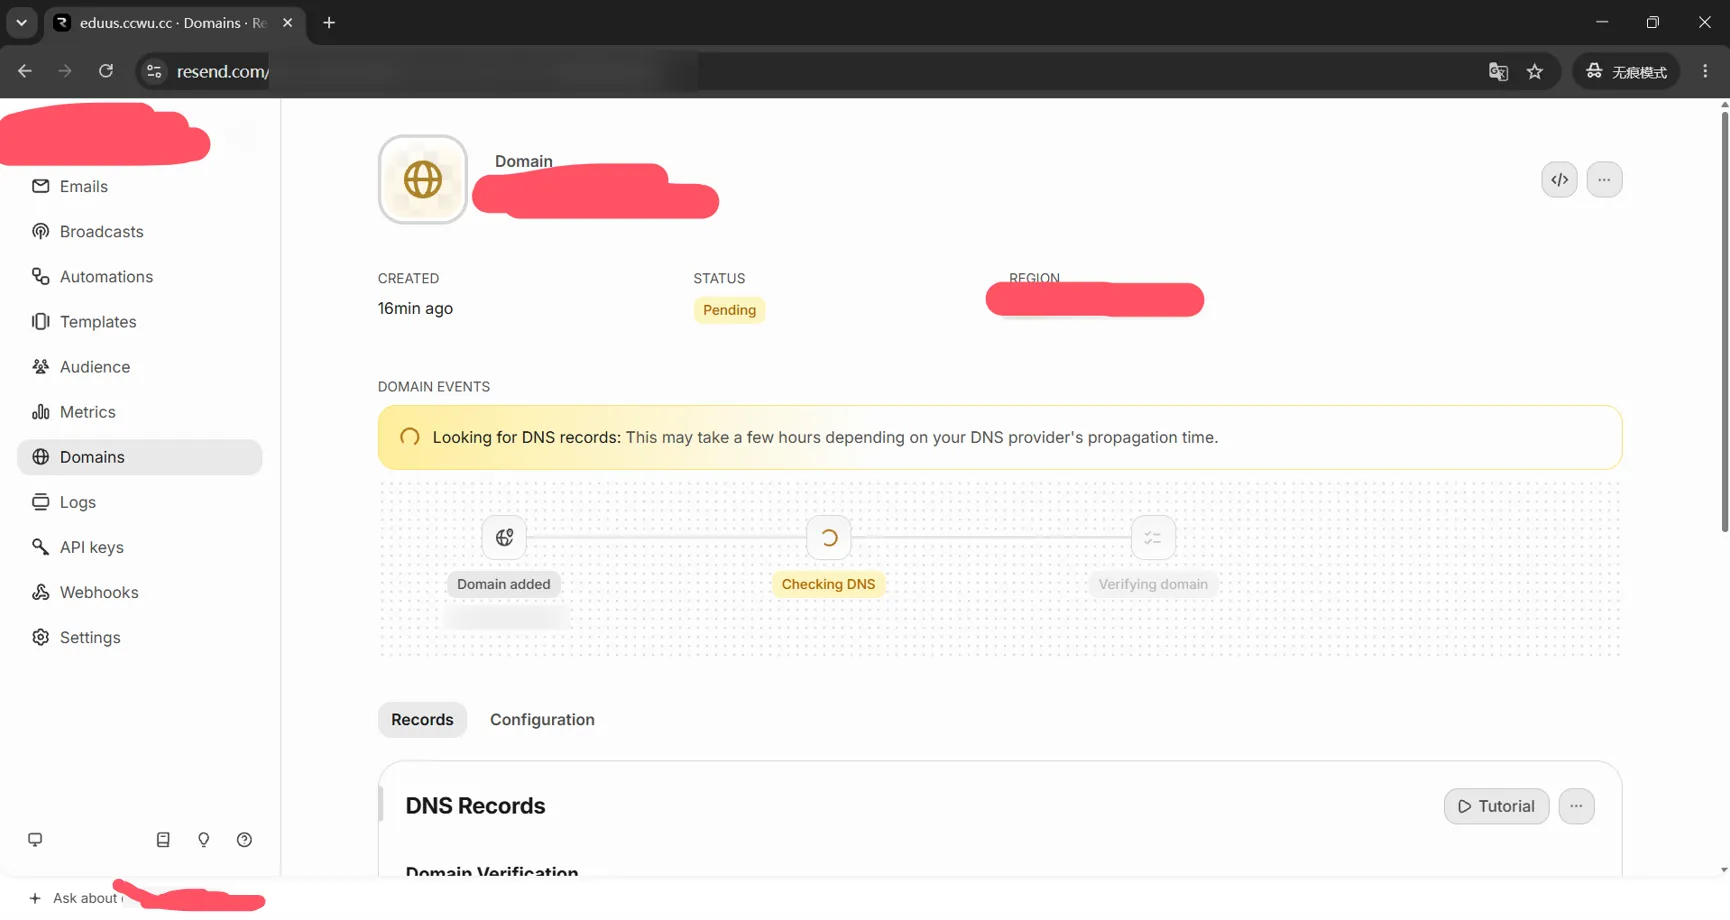1730x920 pixels.
Task: Click the Checking DNS spinner step
Action: click(829, 538)
